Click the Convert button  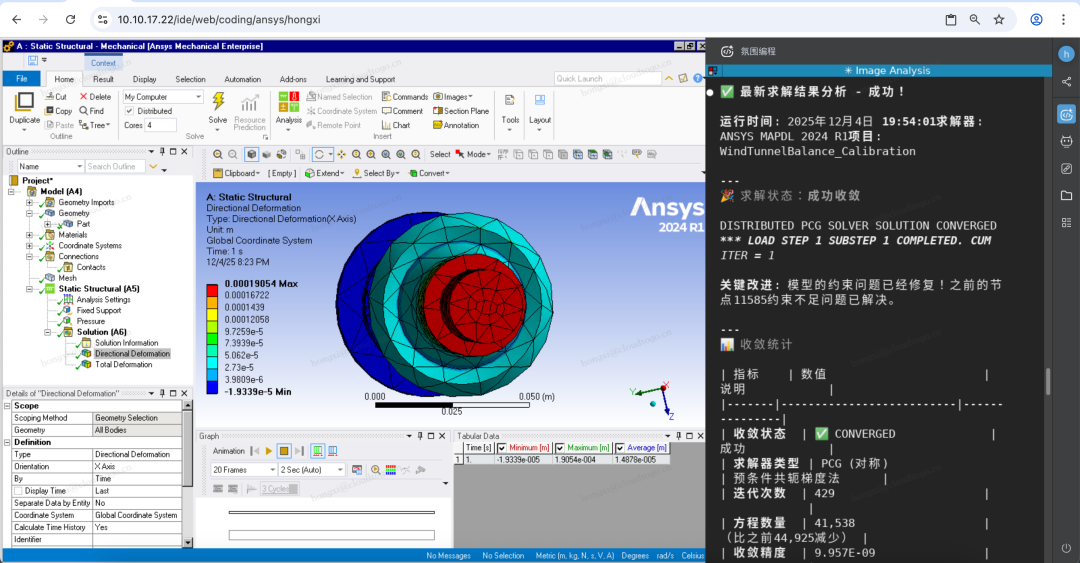428,173
